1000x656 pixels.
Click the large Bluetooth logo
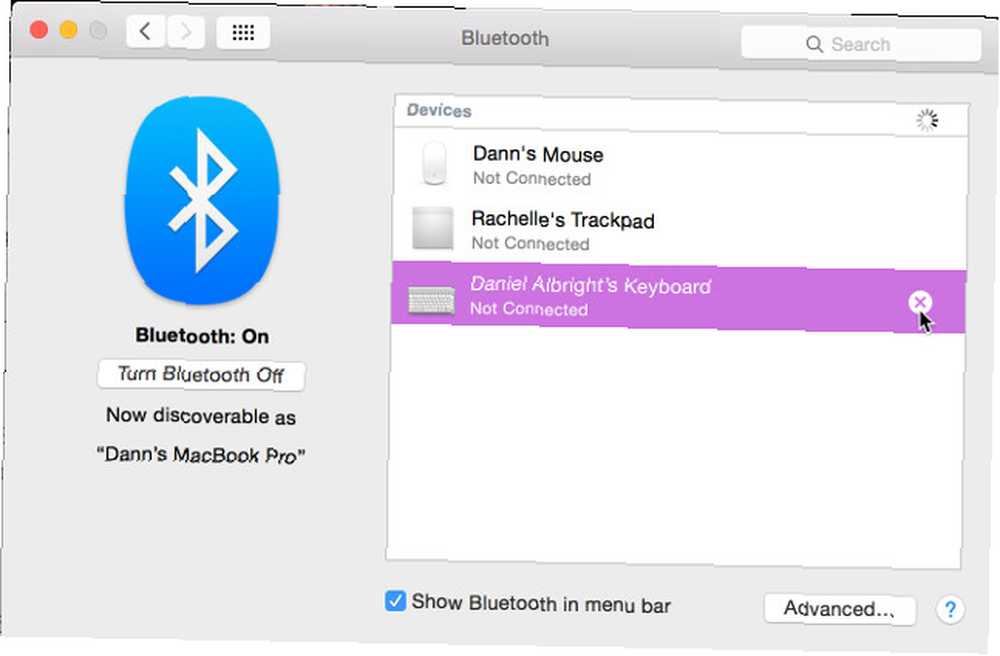click(x=202, y=200)
